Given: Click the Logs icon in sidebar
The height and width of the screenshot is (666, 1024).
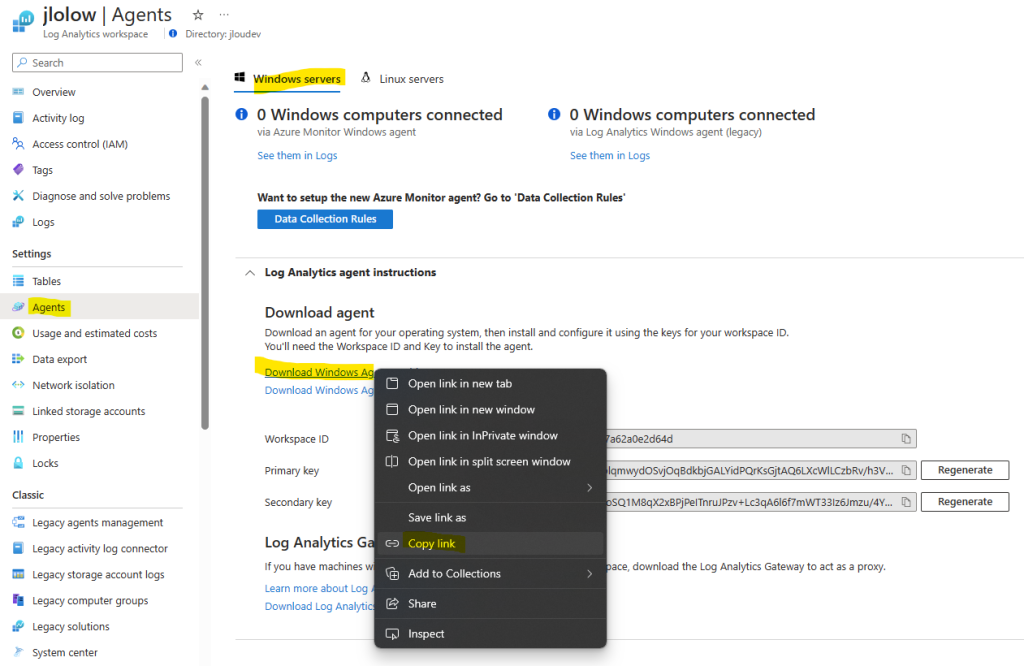Looking at the screenshot, I should click(x=18, y=222).
